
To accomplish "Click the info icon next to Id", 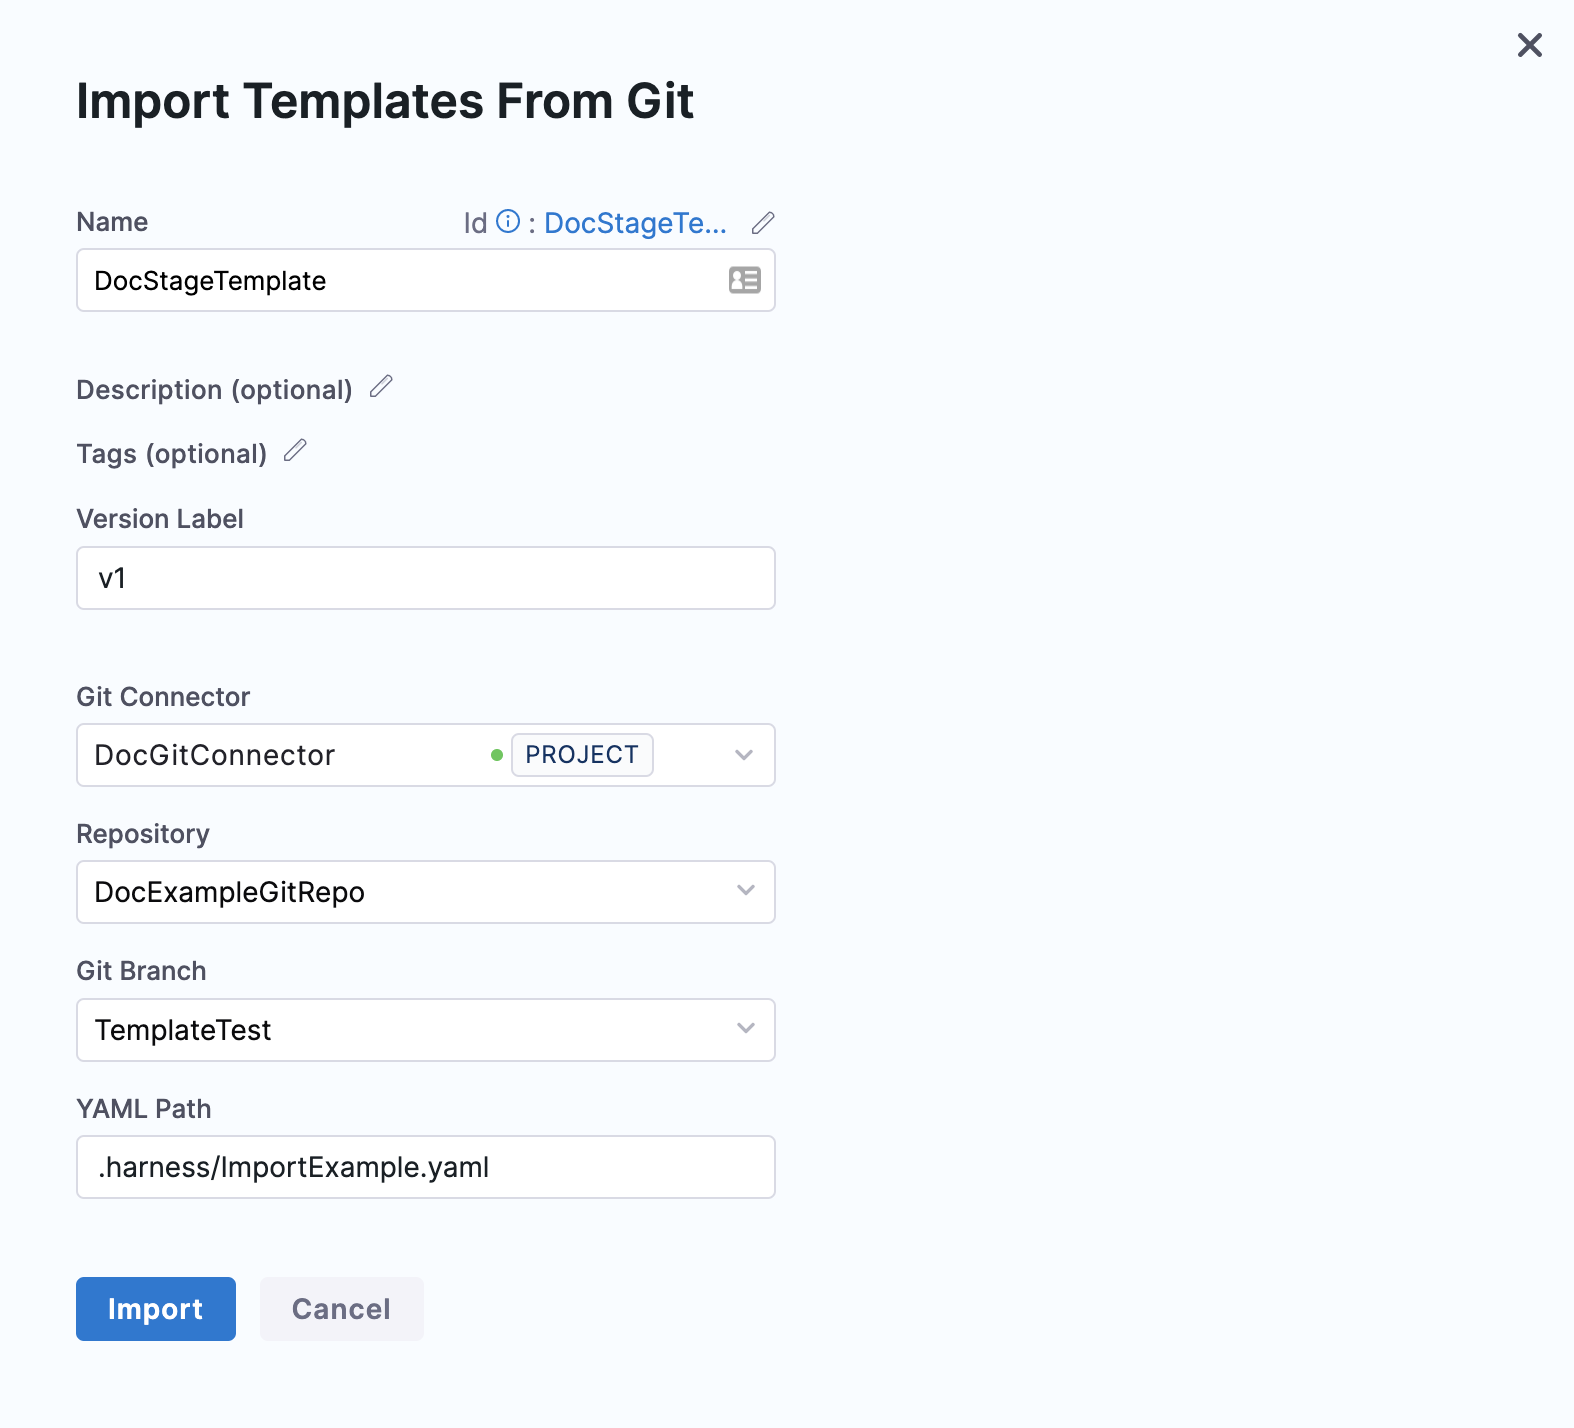I will [508, 222].
